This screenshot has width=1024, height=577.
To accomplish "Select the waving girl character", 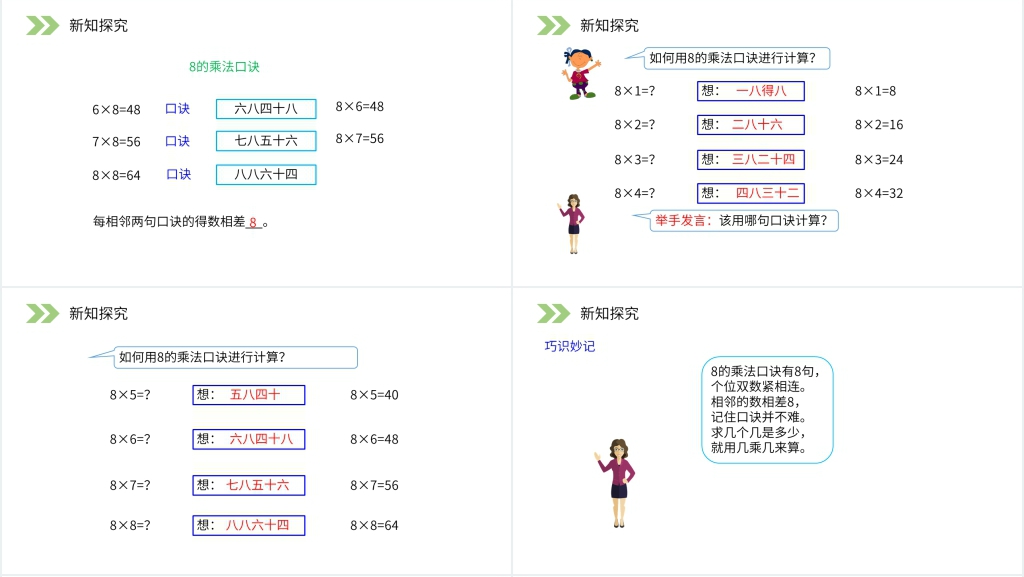I will pyautogui.click(x=580, y=75).
